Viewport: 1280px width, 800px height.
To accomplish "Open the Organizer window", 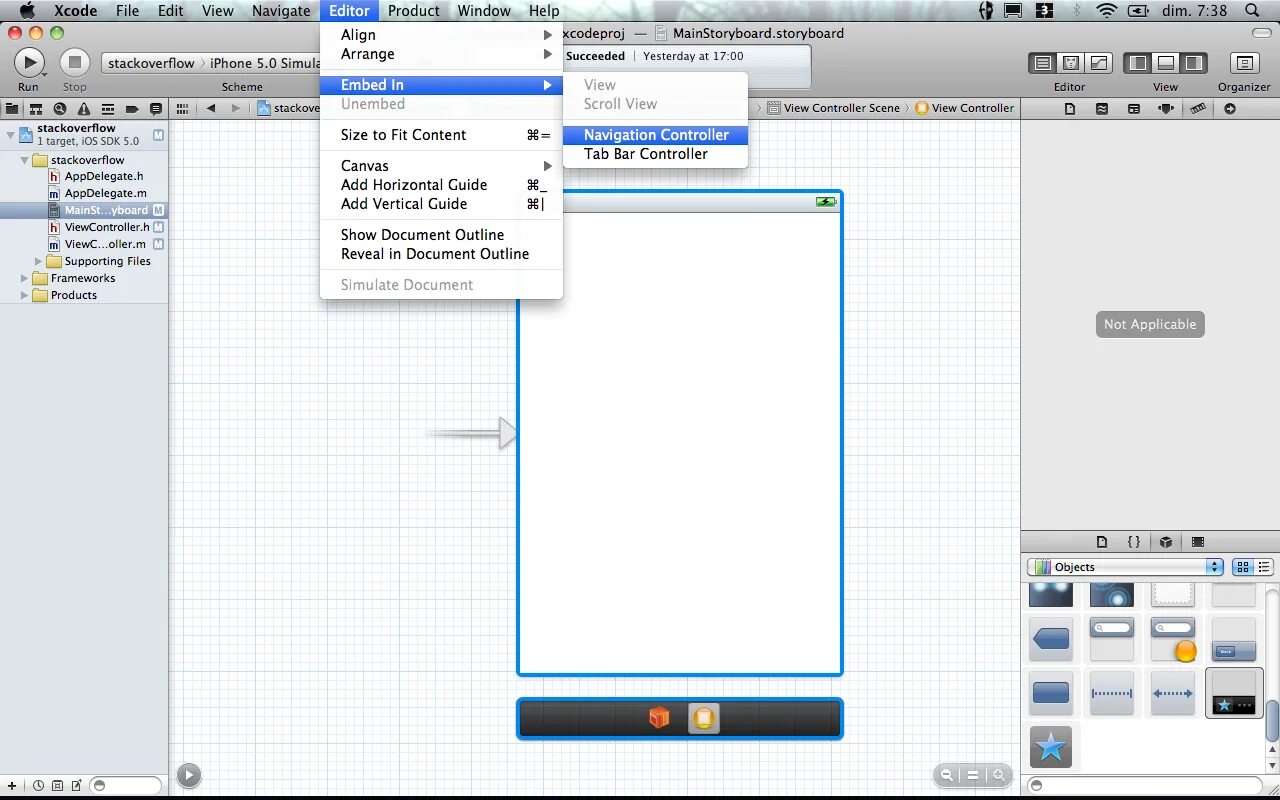I will point(1244,63).
